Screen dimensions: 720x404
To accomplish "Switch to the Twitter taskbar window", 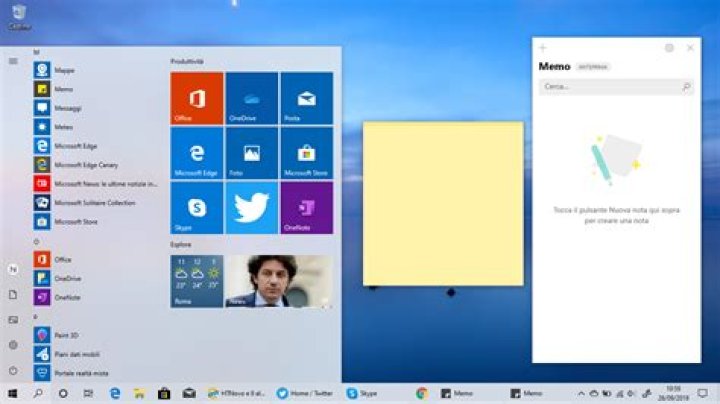I will tap(305, 393).
